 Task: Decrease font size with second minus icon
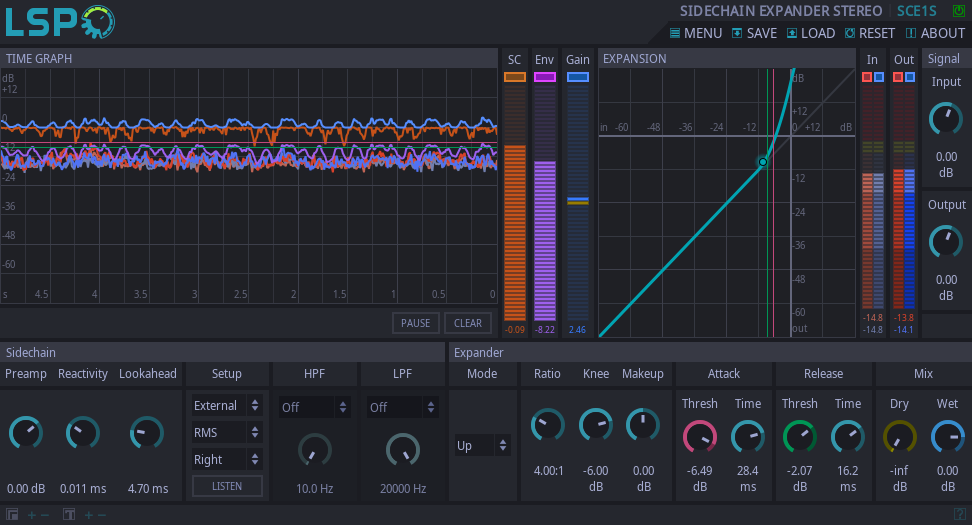click(x=102, y=515)
